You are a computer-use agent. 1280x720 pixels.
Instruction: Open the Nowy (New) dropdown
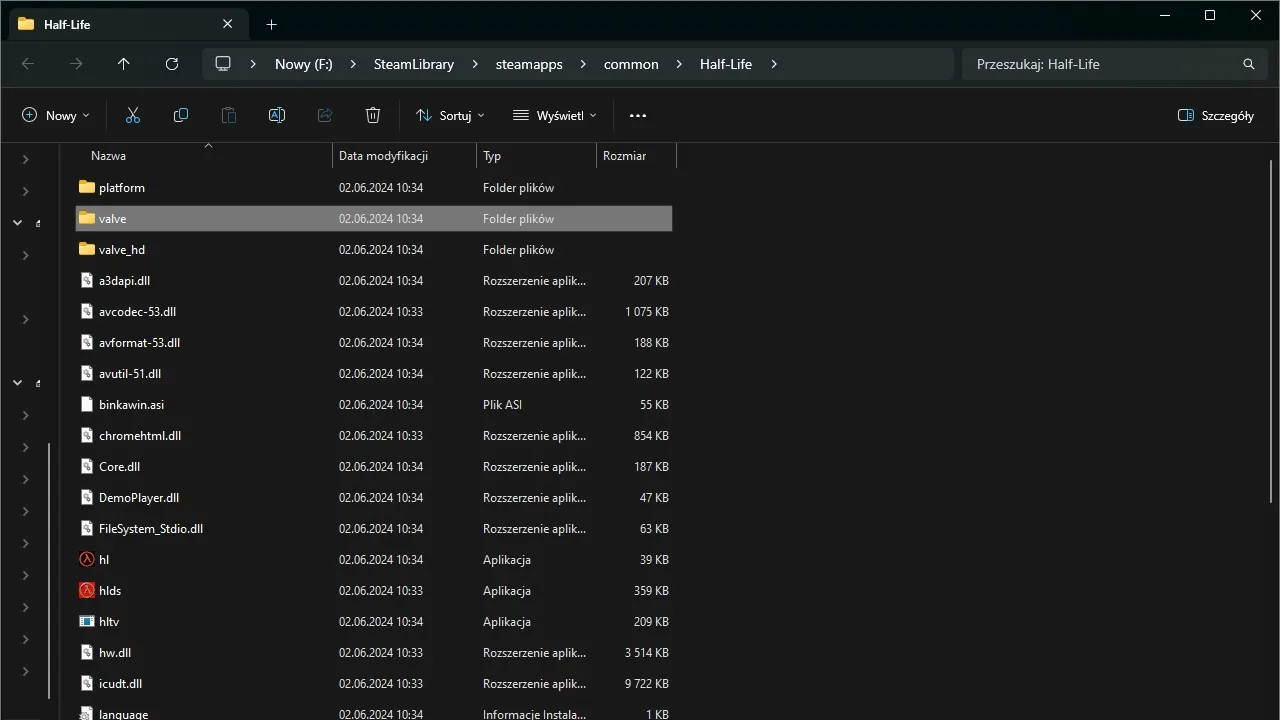pos(56,116)
